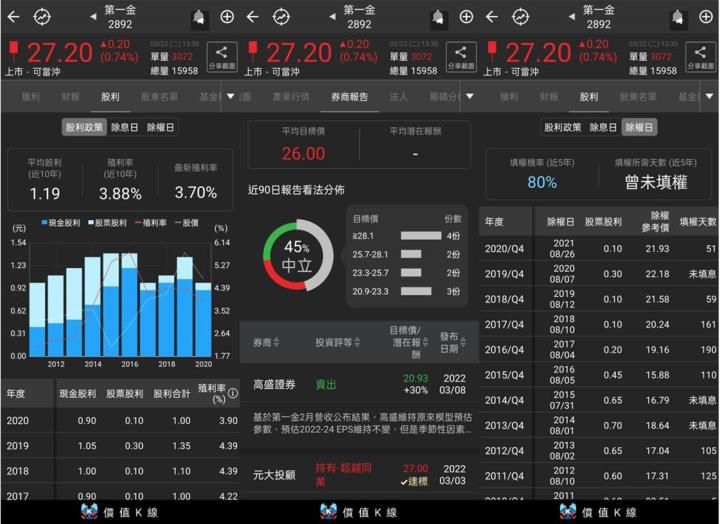This screenshot has height=524, width=720.
Task: Tap the 2020 bar in dividend chart
Action: tap(203, 319)
